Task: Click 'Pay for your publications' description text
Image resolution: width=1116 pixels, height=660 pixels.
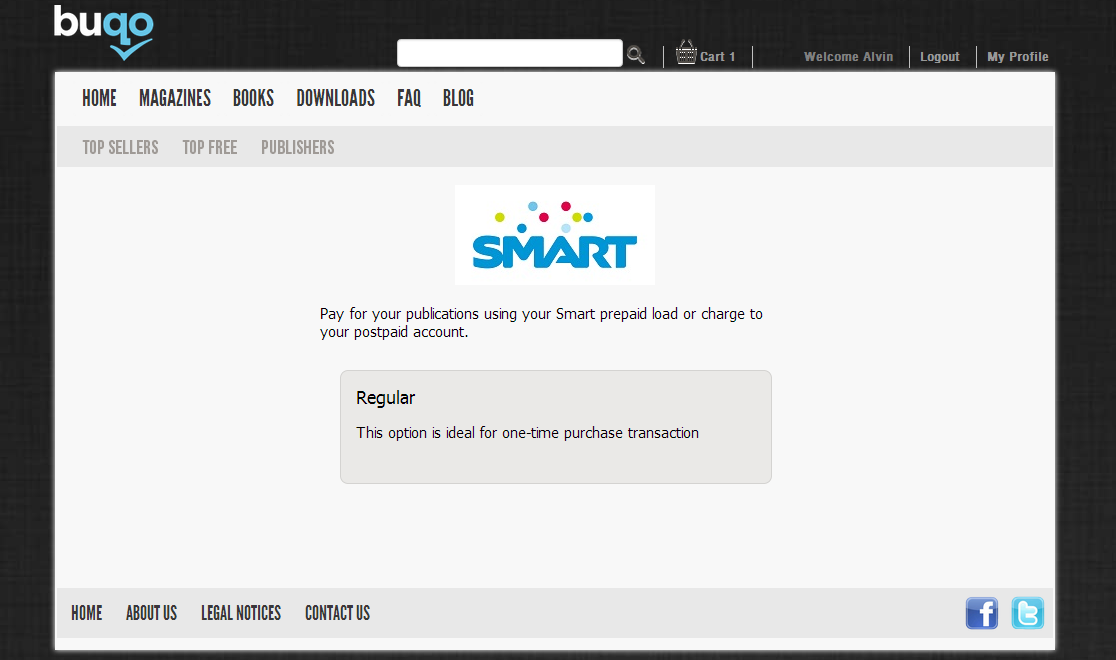Action: pos(541,323)
